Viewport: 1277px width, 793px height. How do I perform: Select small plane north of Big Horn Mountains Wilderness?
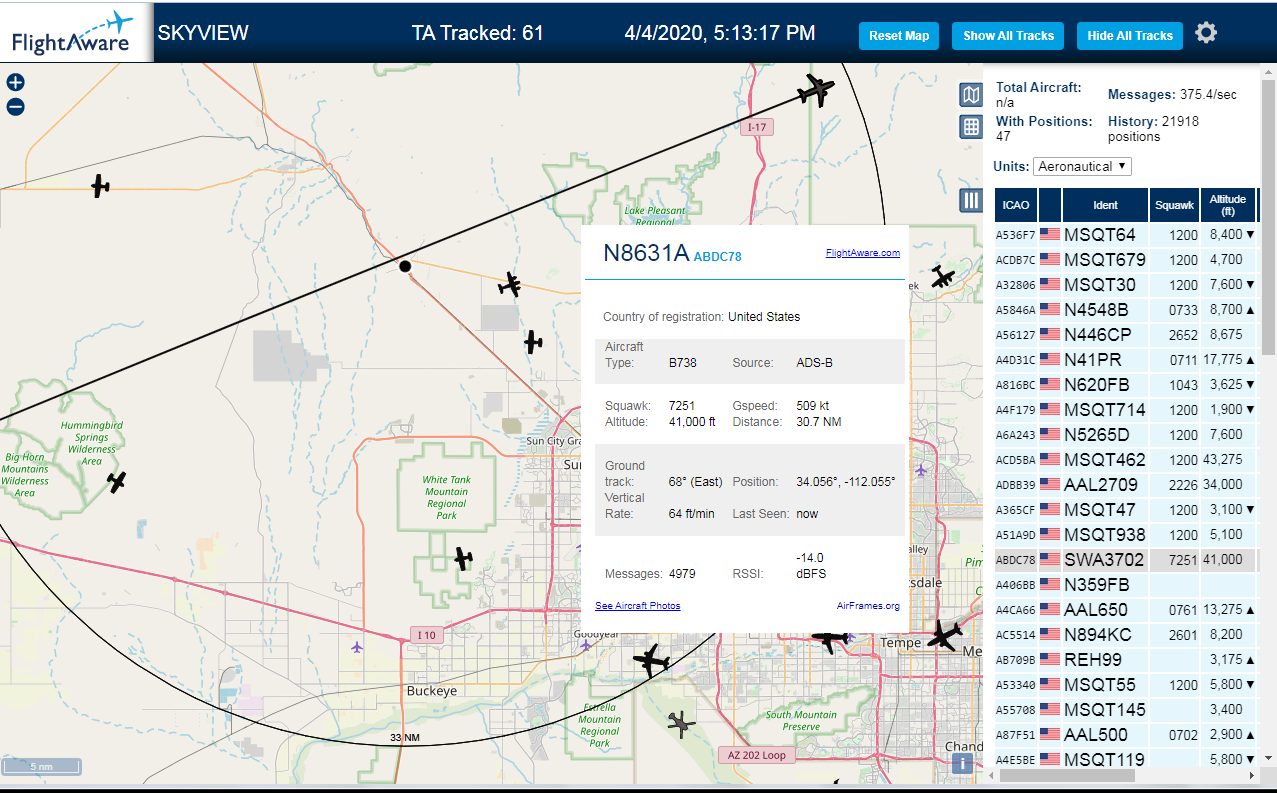100,185
